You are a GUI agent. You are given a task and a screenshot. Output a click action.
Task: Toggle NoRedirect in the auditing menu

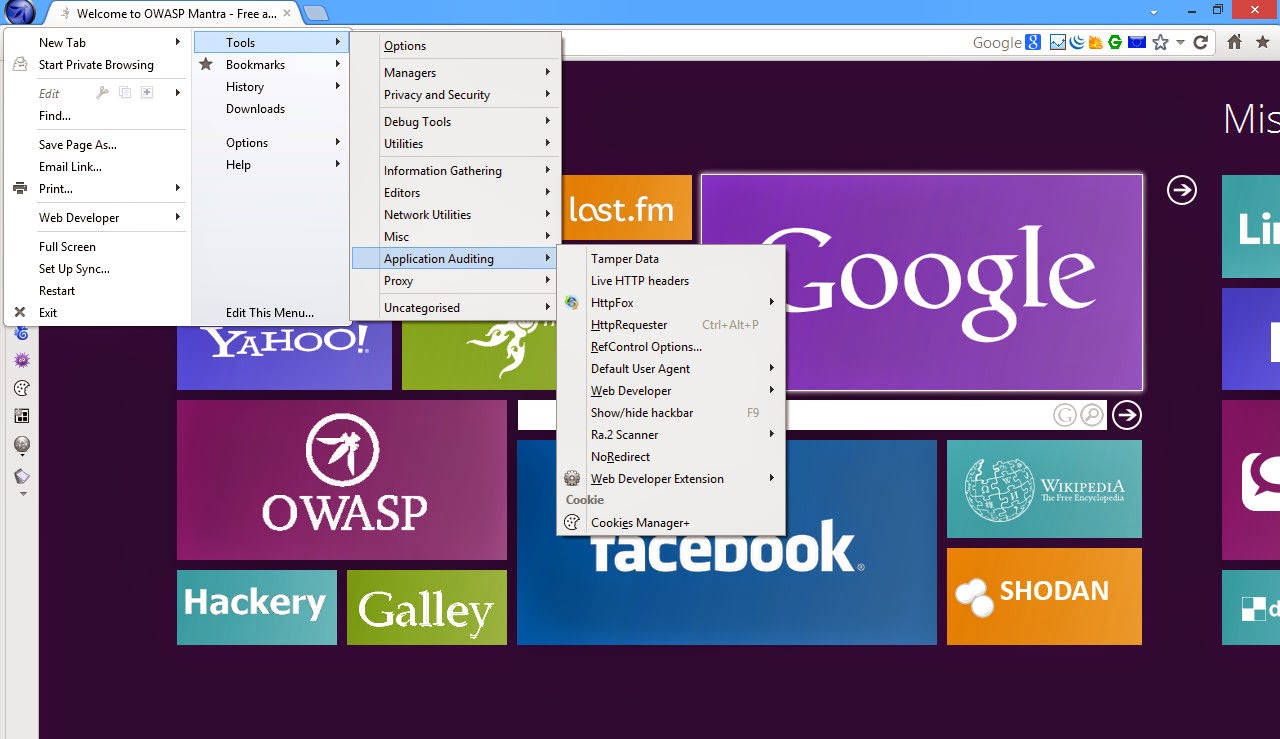tap(620, 456)
